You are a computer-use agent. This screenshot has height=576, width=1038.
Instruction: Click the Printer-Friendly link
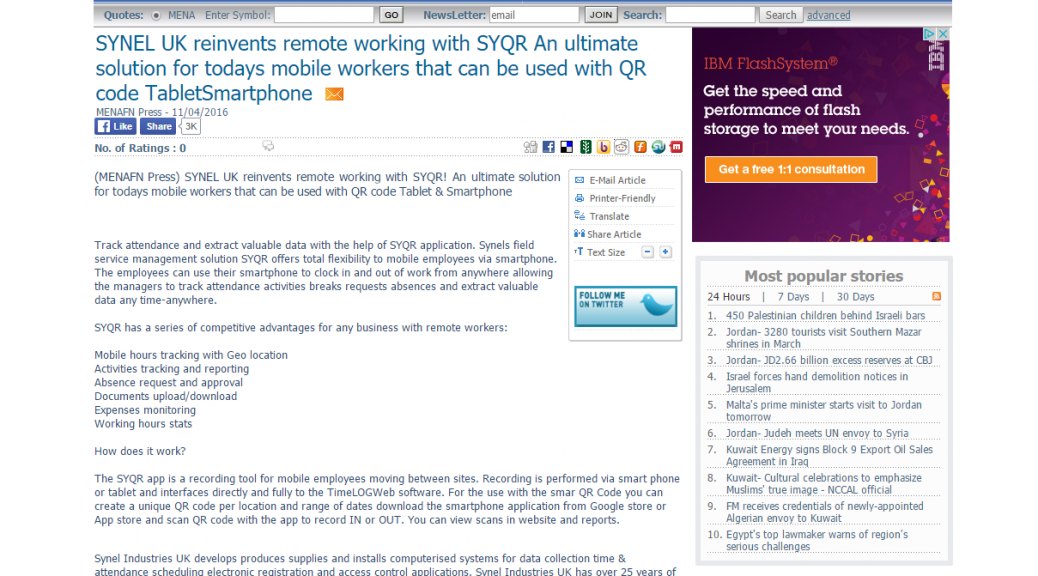(x=622, y=198)
